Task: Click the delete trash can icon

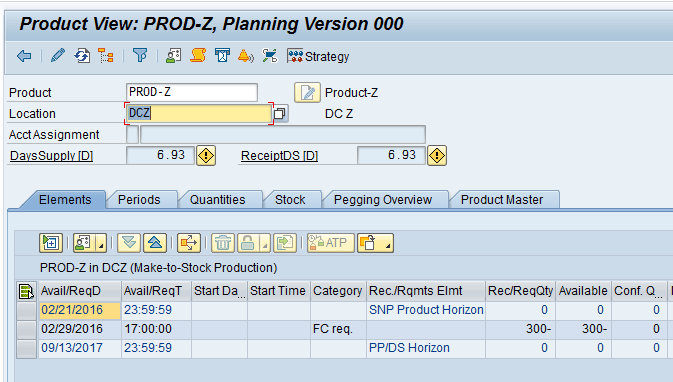Action: click(x=223, y=243)
